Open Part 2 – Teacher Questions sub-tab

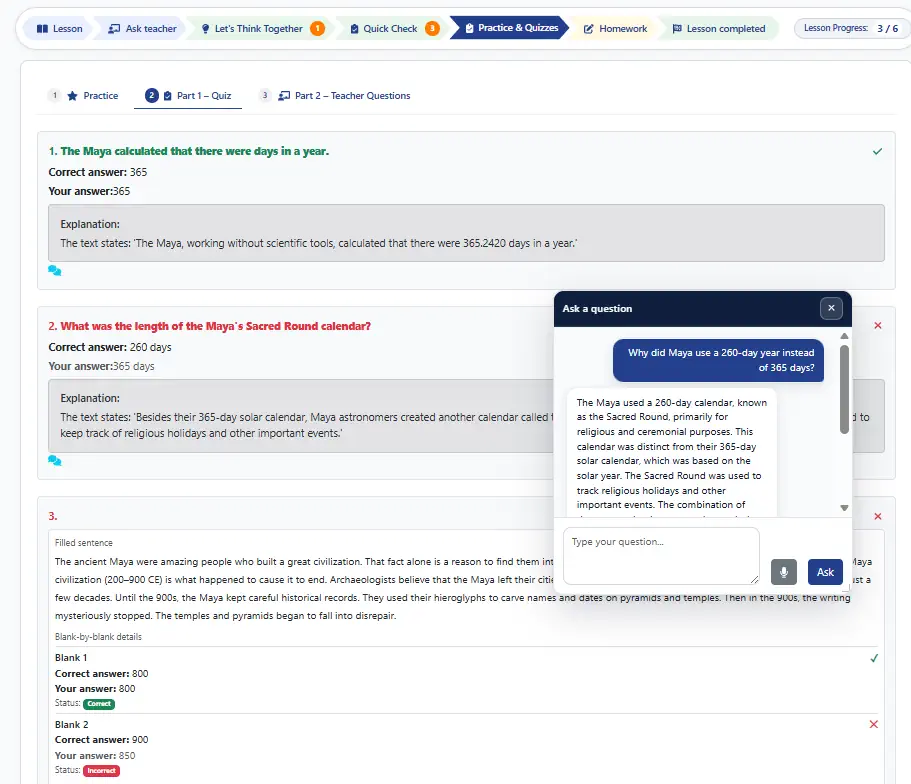click(336, 95)
